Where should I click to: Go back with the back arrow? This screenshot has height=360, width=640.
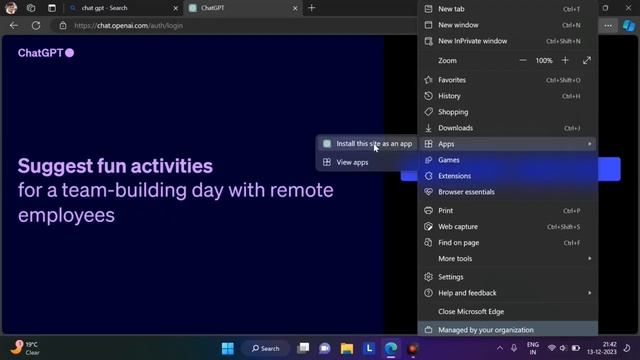(x=14, y=26)
